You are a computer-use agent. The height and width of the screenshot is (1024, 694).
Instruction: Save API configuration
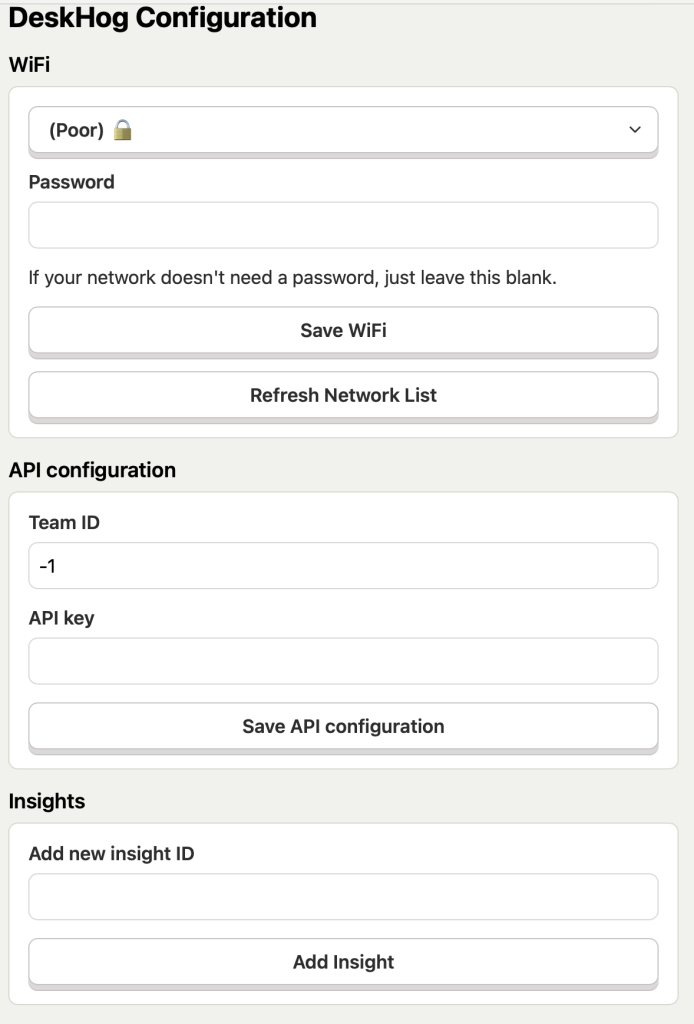[343, 727]
